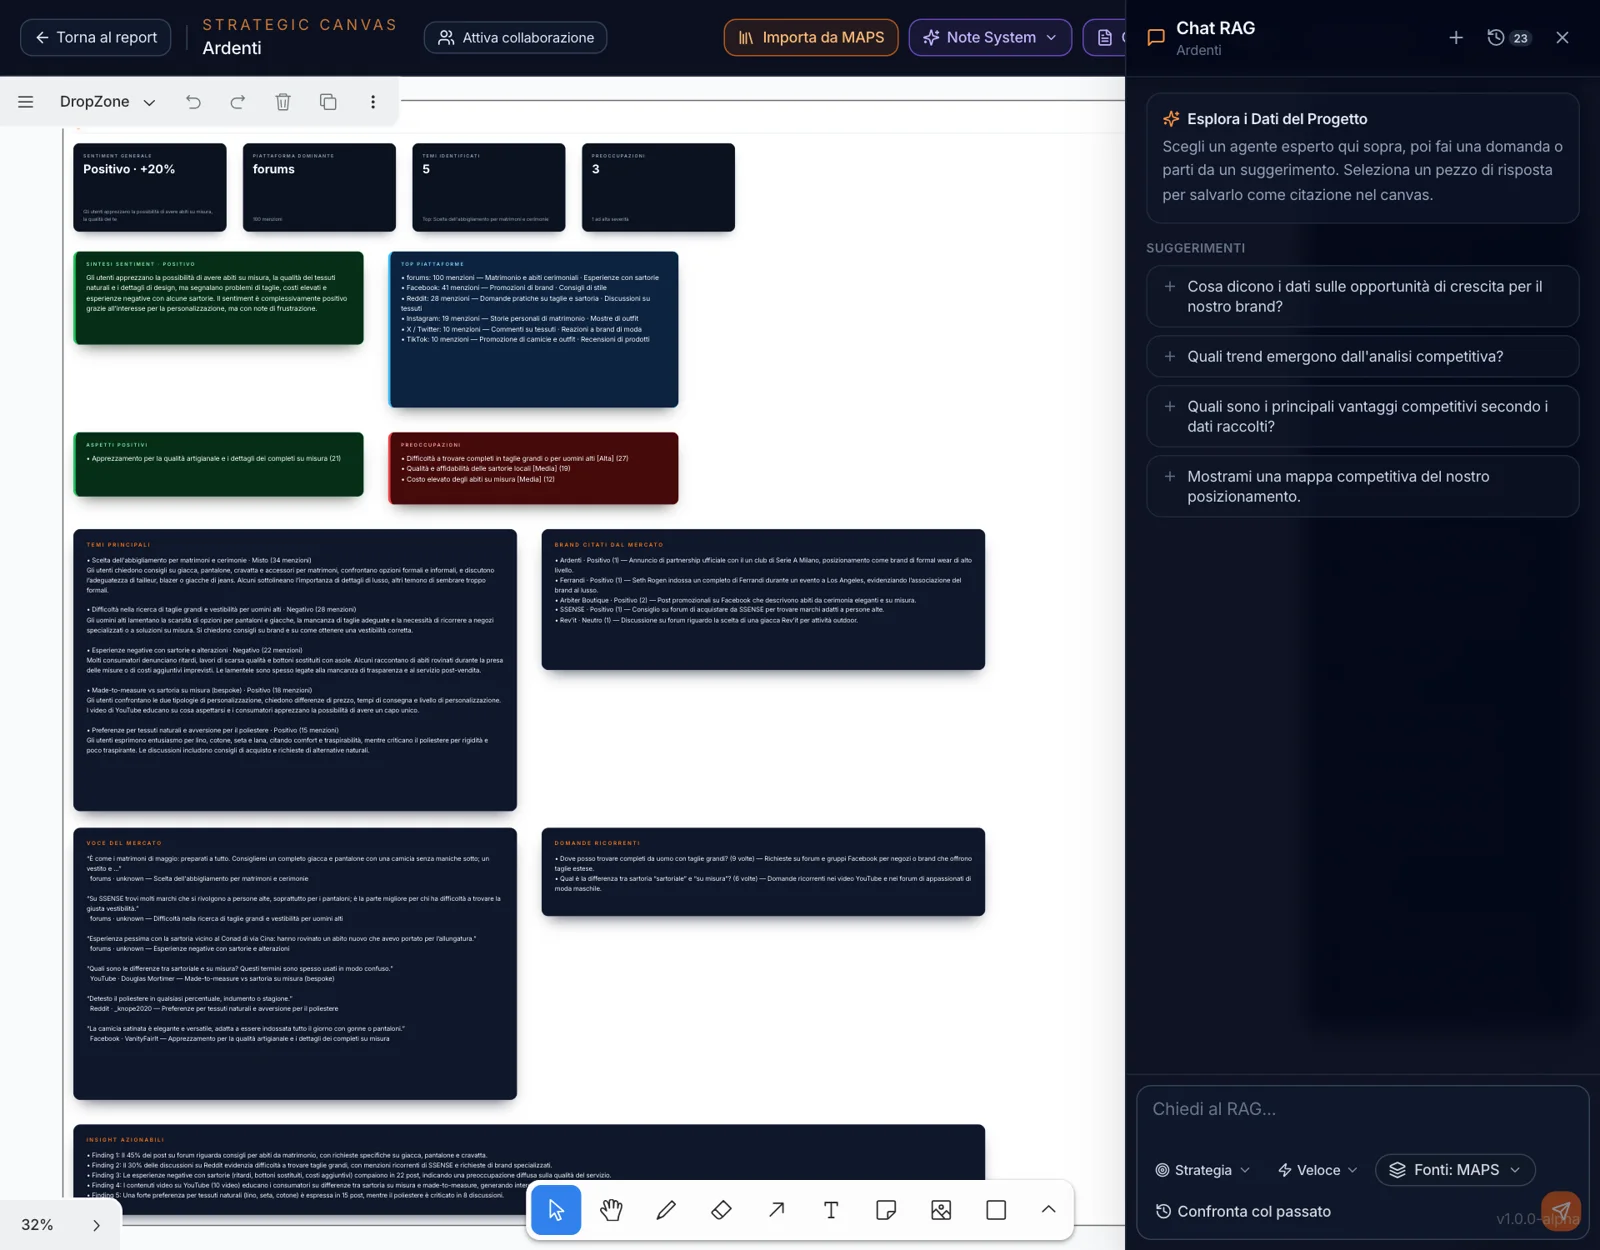The height and width of the screenshot is (1250, 1600).
Task: Pick the eraser tool
Action: tap(721, 1210)
